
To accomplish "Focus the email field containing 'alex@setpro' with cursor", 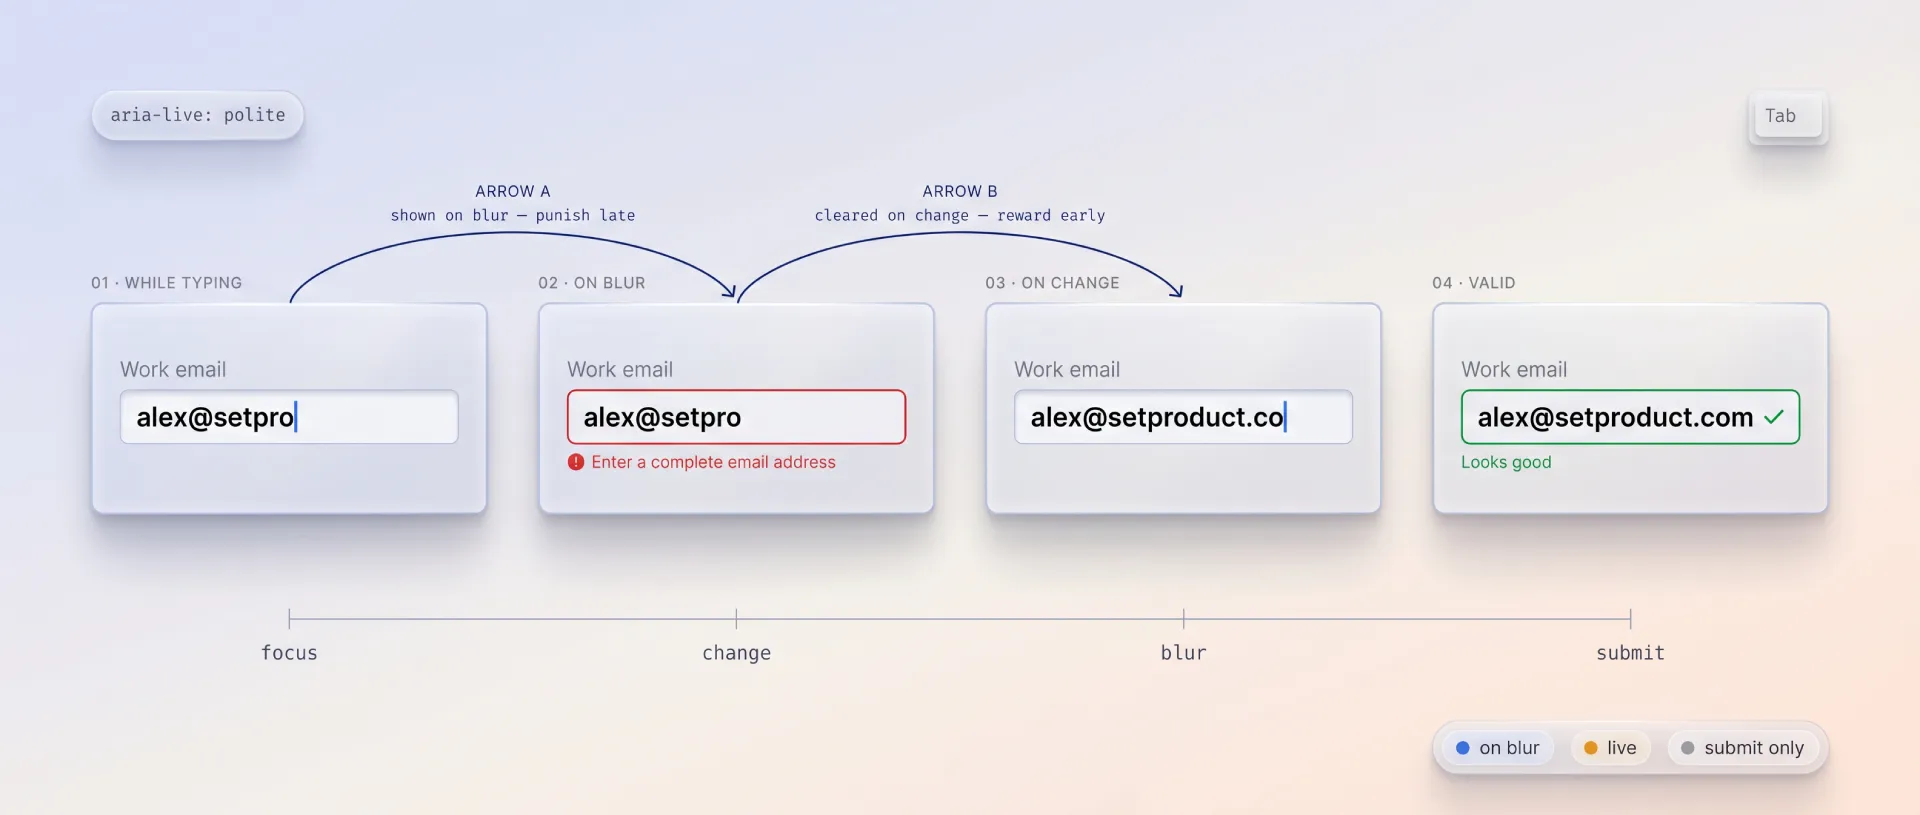I will point(289,417).
